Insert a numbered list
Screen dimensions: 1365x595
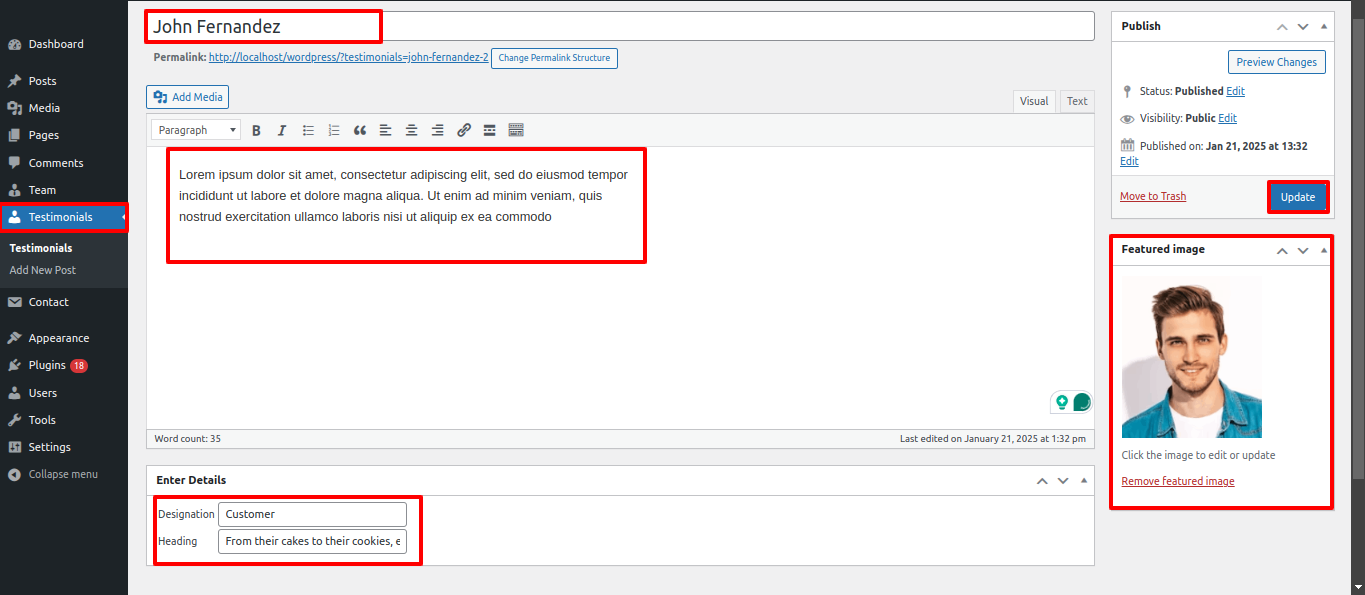[x=334, y=130]
